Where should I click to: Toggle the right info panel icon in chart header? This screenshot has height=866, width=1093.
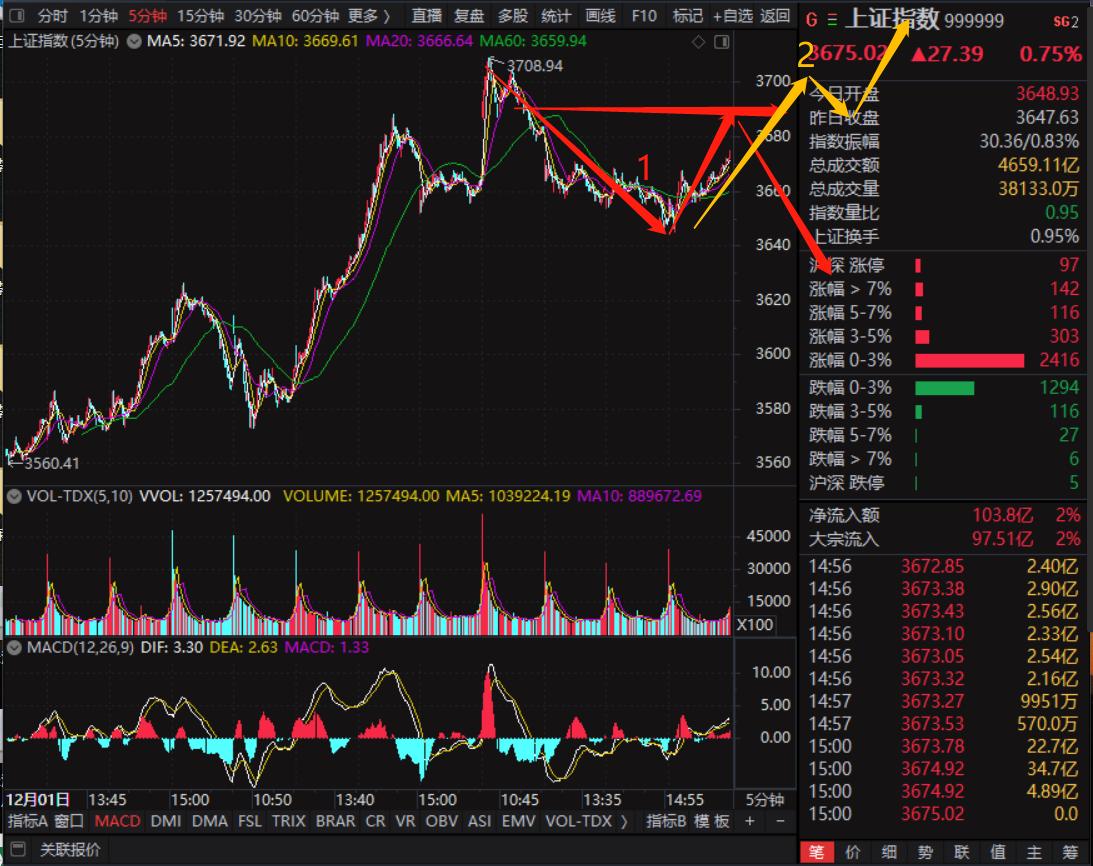[x=722, y=42]
